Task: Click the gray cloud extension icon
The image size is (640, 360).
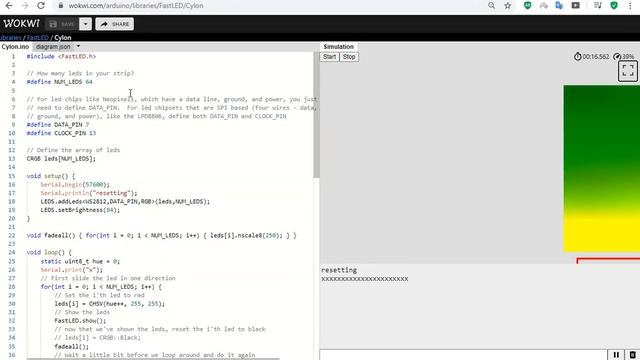Action: point(544,6)
